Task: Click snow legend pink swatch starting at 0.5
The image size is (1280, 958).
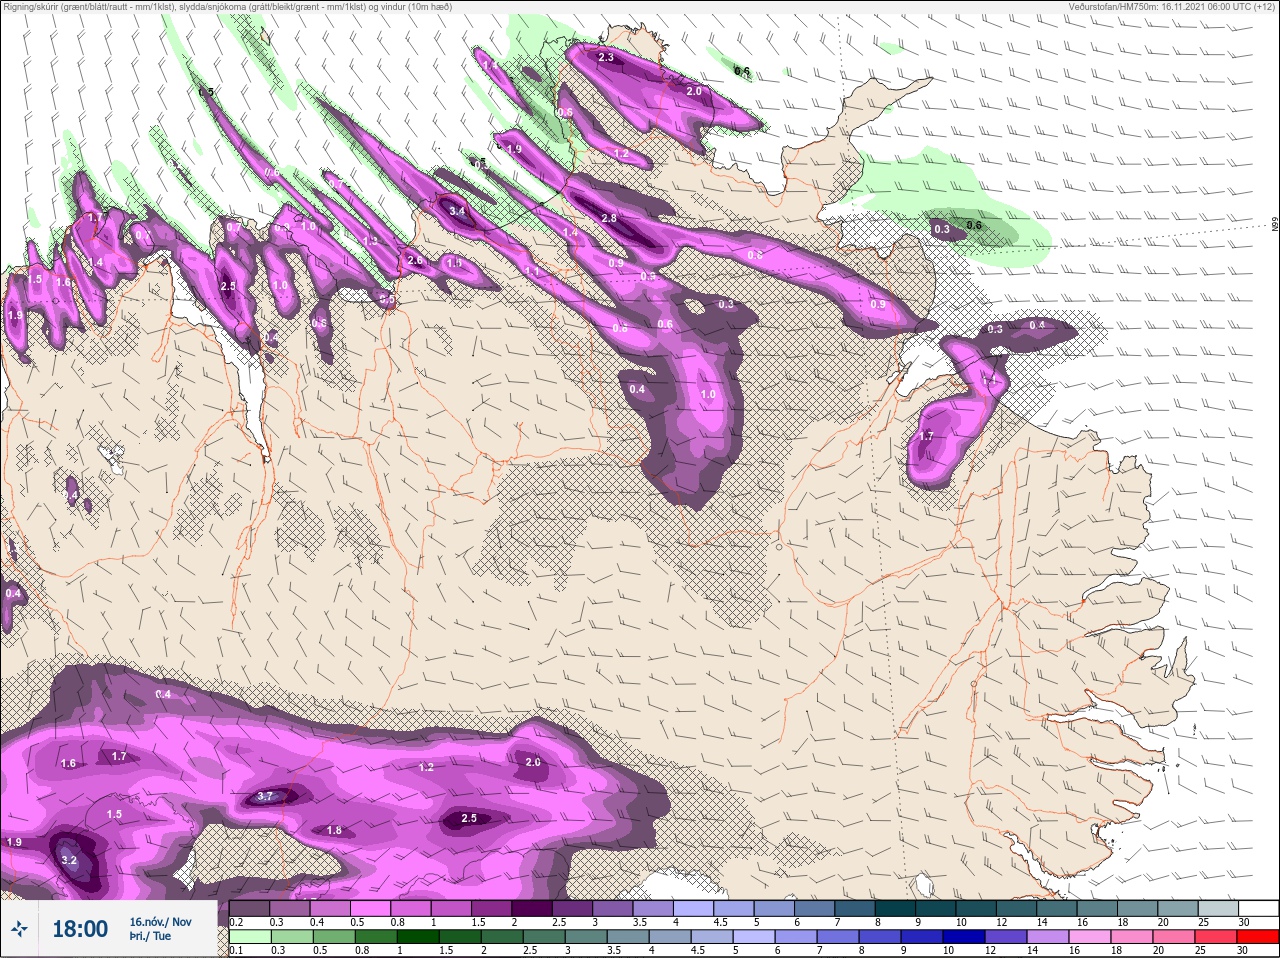Action: point(369,908)
